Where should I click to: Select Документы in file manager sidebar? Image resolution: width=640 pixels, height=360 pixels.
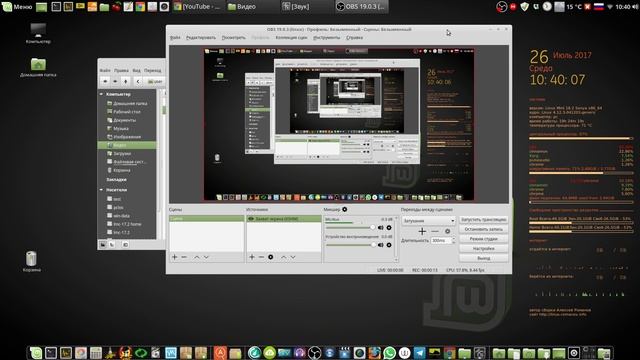pos(124,120)
